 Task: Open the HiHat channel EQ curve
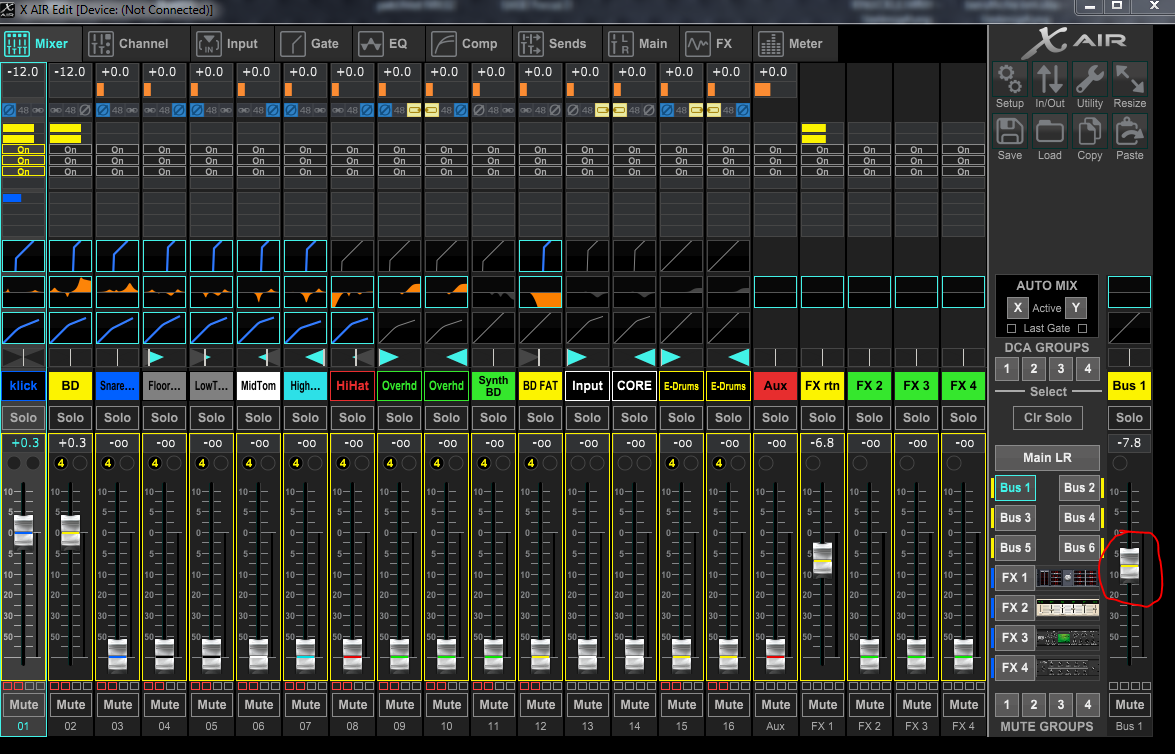pos(352,292)
